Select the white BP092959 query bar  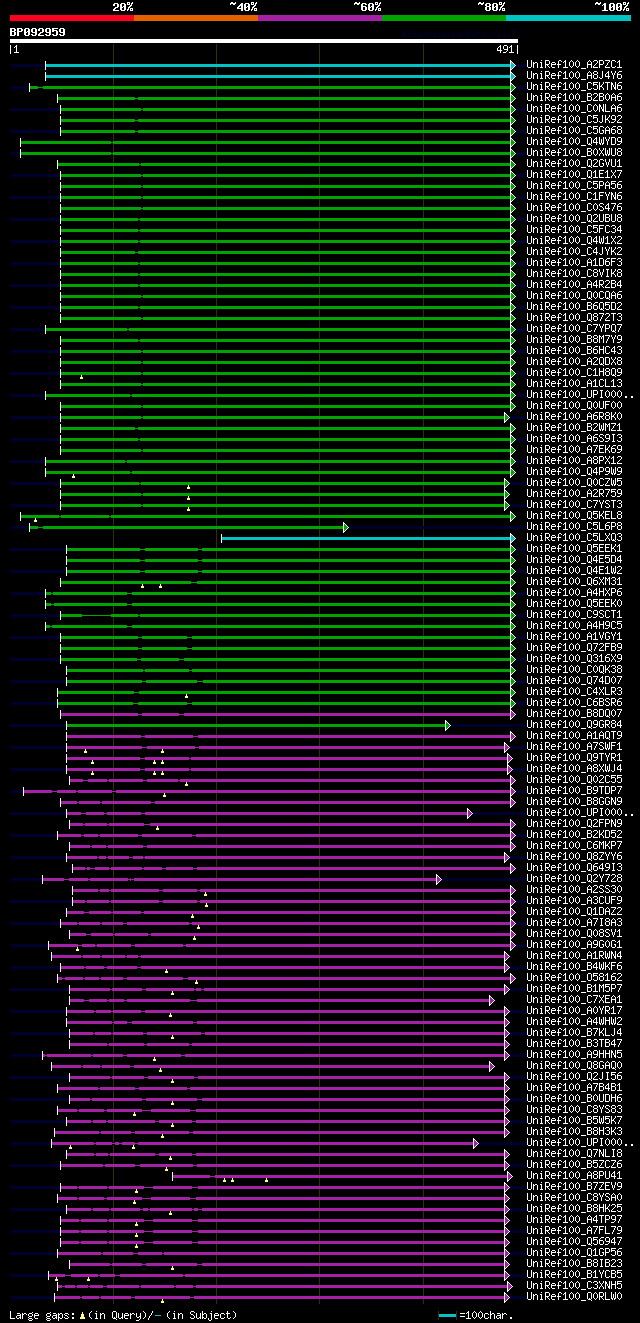click(x=264, y=41)
